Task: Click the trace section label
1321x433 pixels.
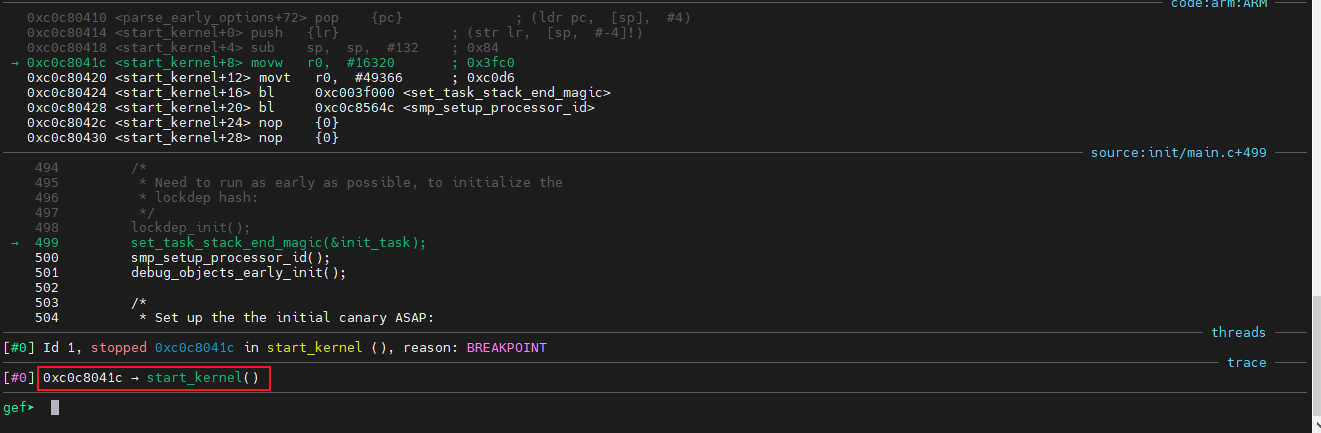Action: point(1246,362)
